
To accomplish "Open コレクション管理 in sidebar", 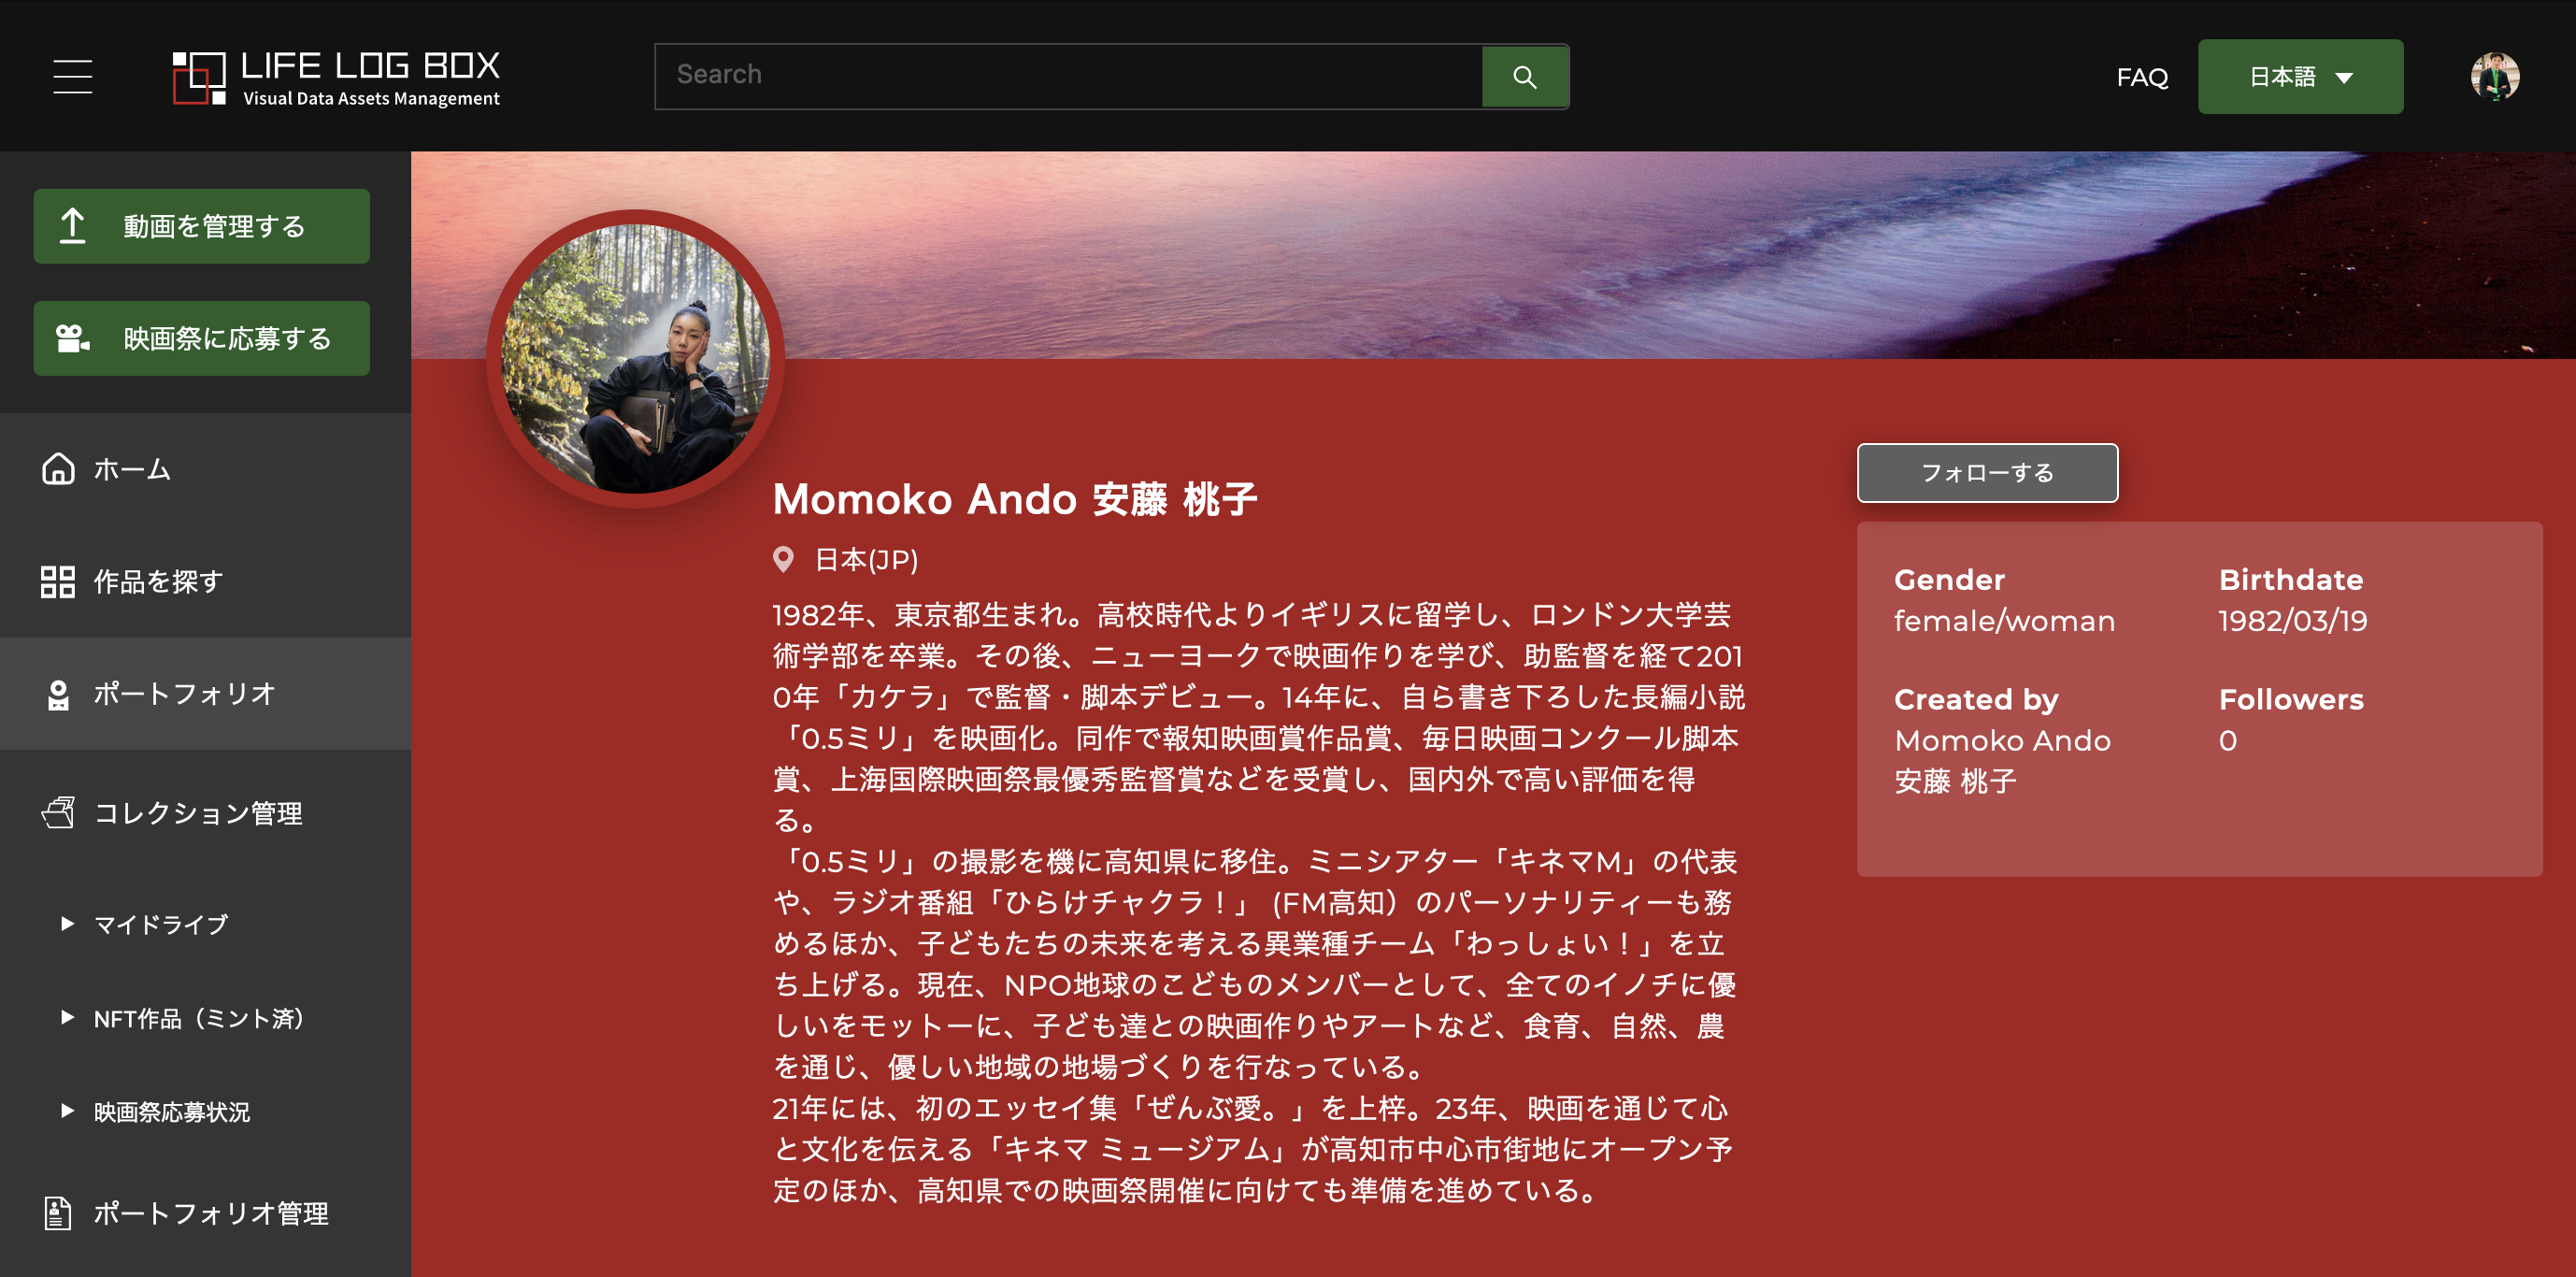I will [x=205, y=813].
